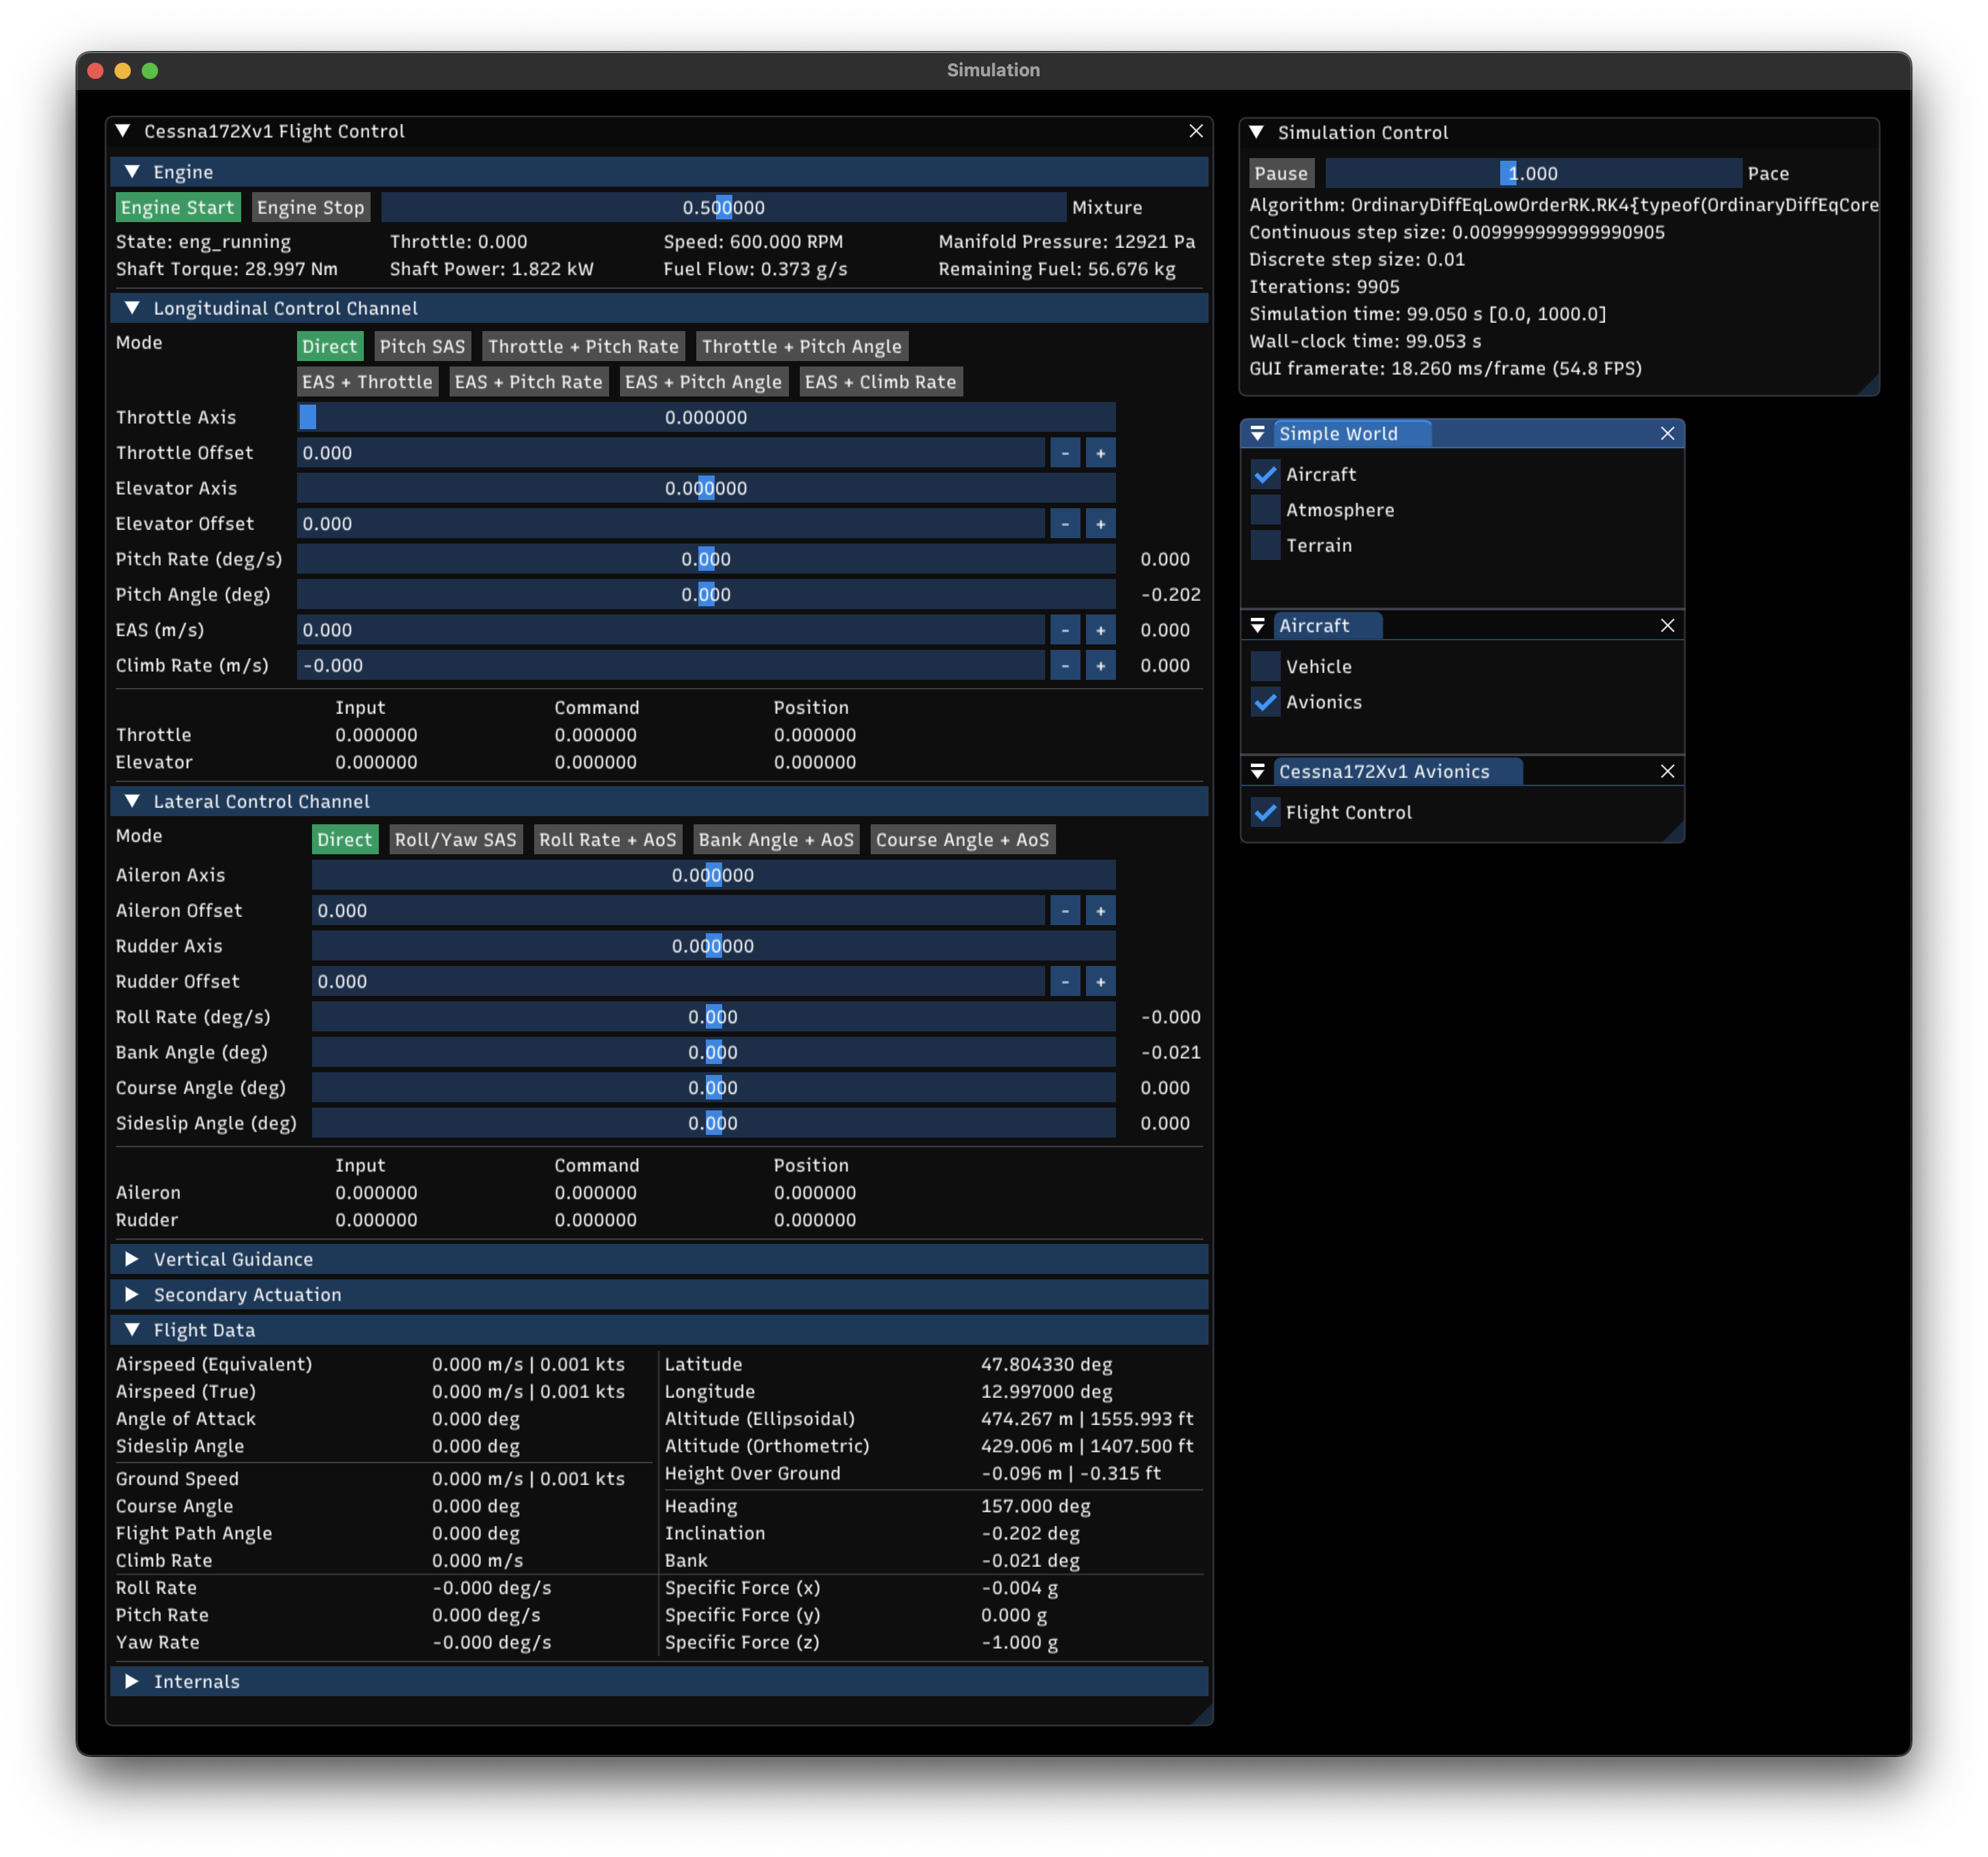The width and height of the screenshot is (1988, 1857).
Task: Decrease Aileron Offset with minus button
Action: click(1065, 910)
